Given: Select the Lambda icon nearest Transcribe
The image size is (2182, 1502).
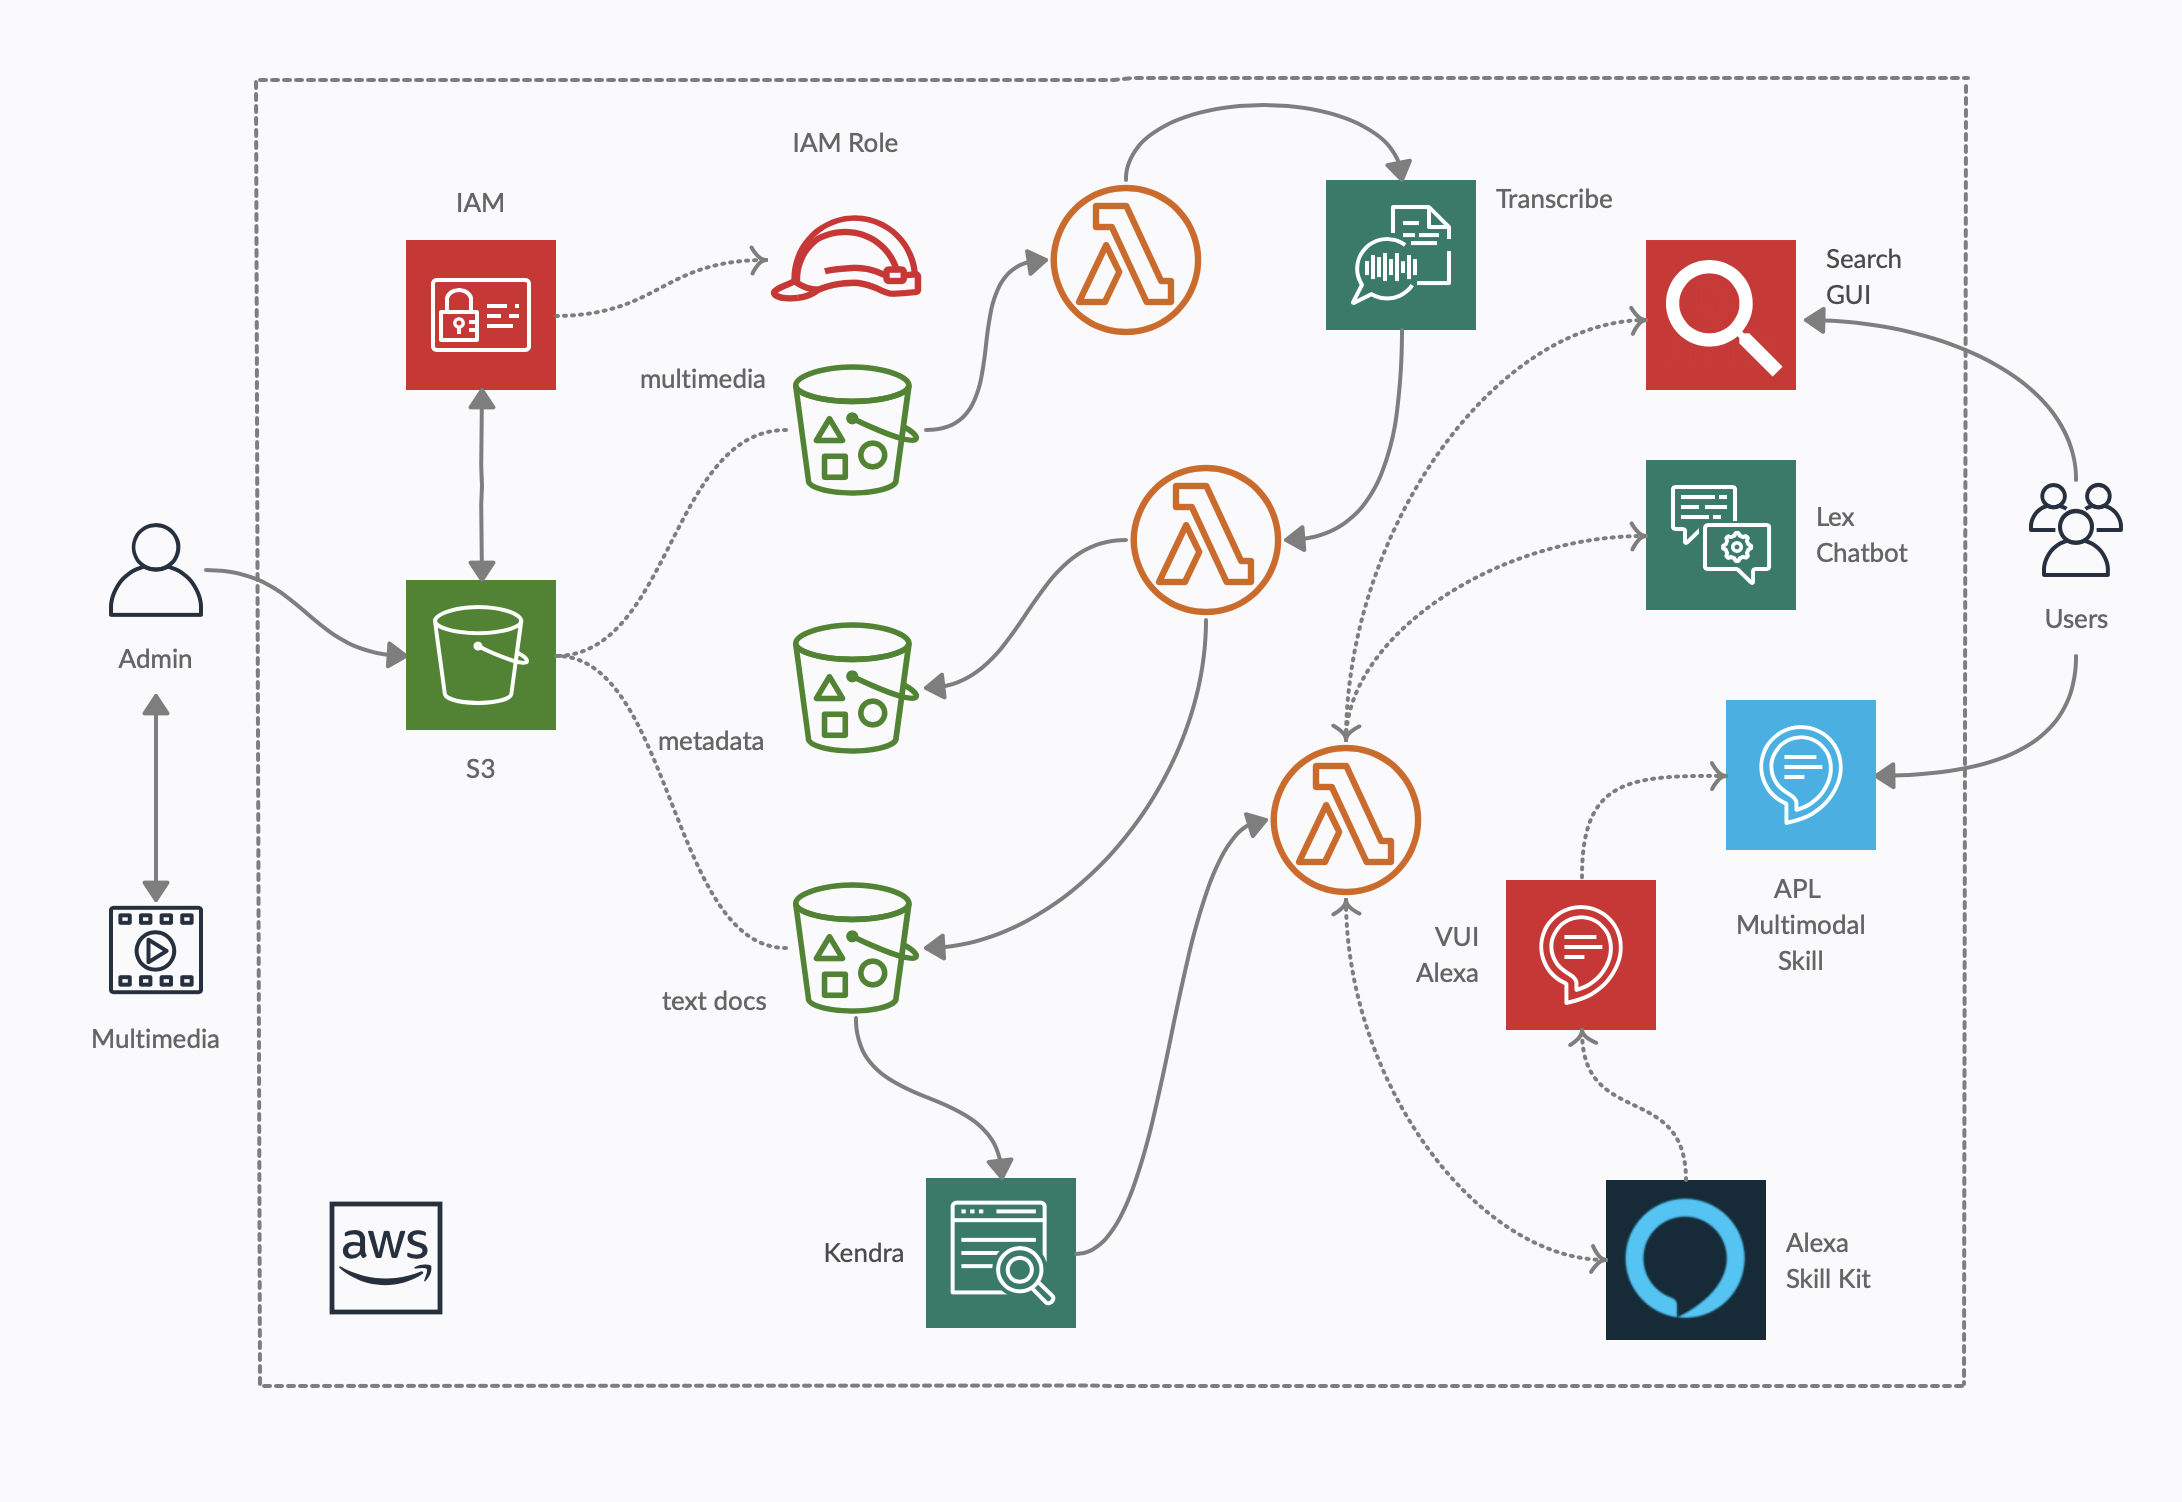Looking at the screenshot, I should click(x=1125, y=260).
